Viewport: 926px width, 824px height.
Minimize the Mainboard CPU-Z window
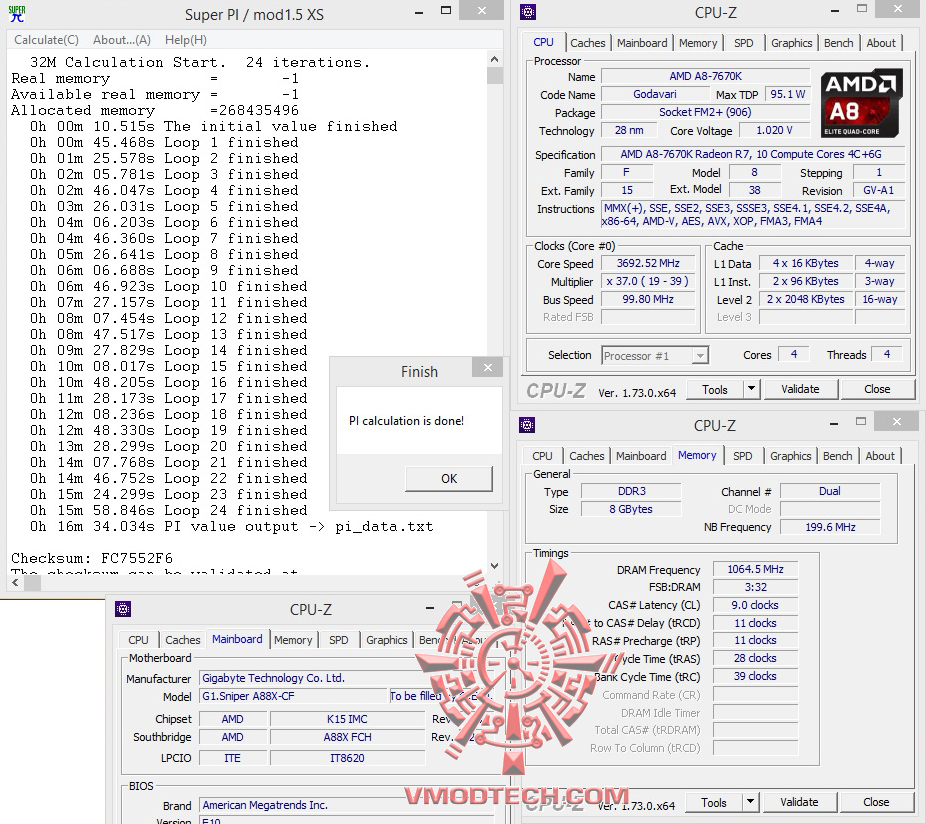(430, 607)
